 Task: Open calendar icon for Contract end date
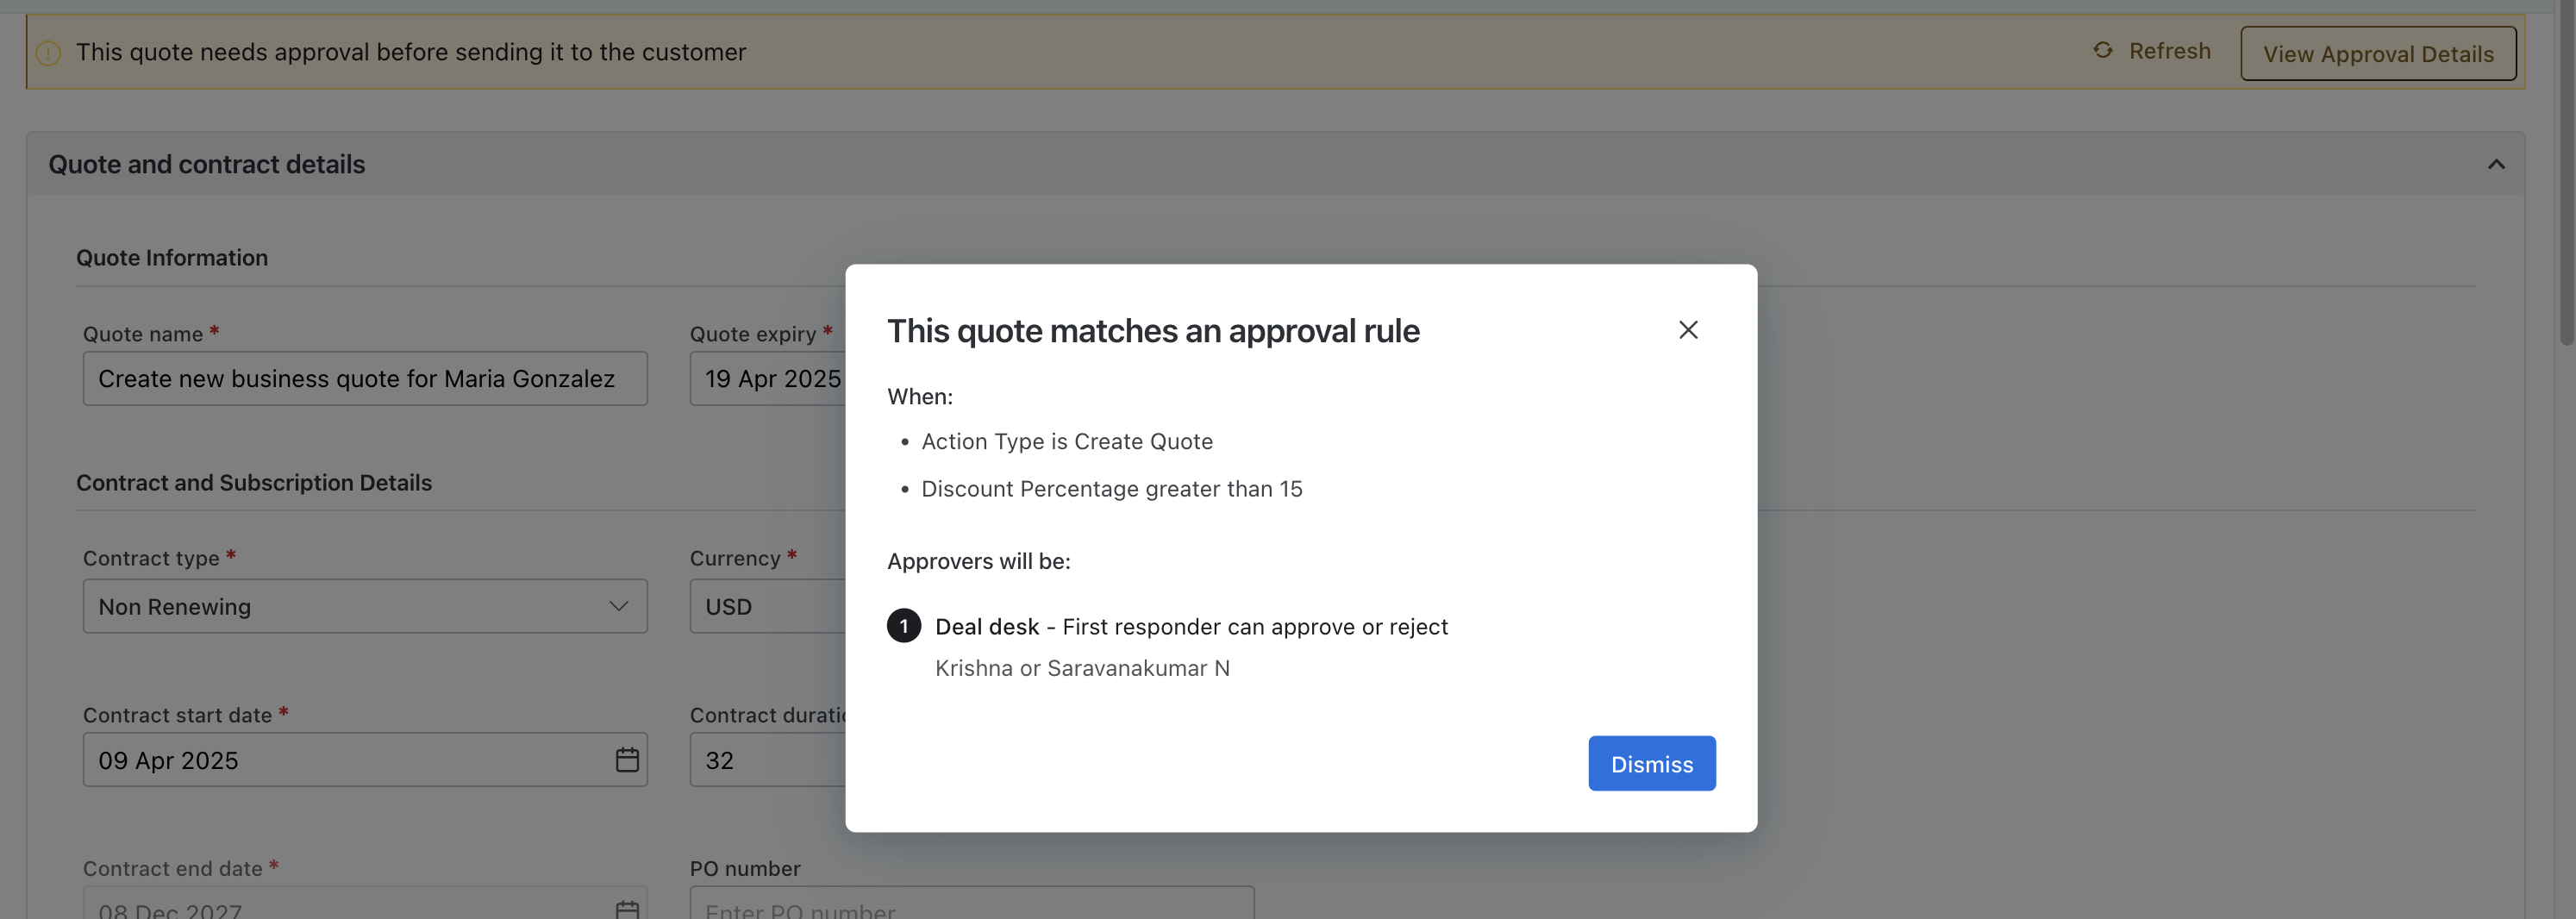(627, 908)
